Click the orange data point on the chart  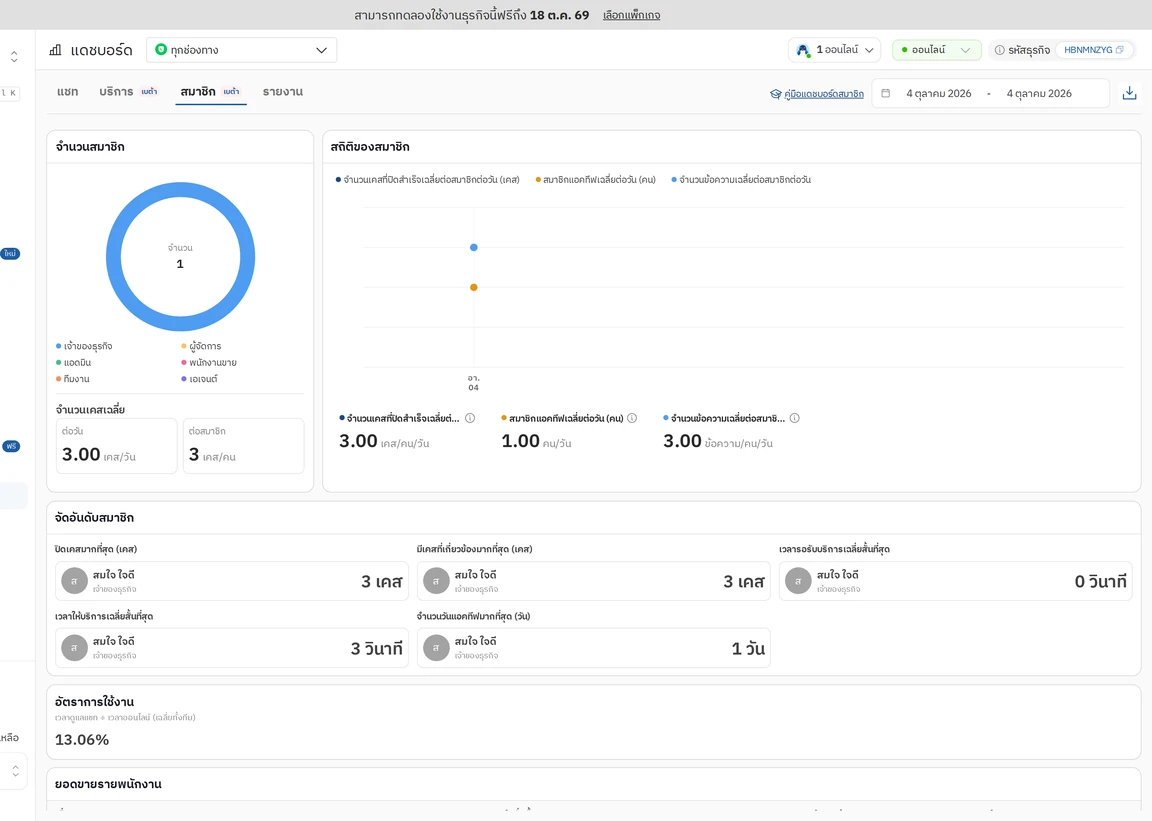(474, 287)
